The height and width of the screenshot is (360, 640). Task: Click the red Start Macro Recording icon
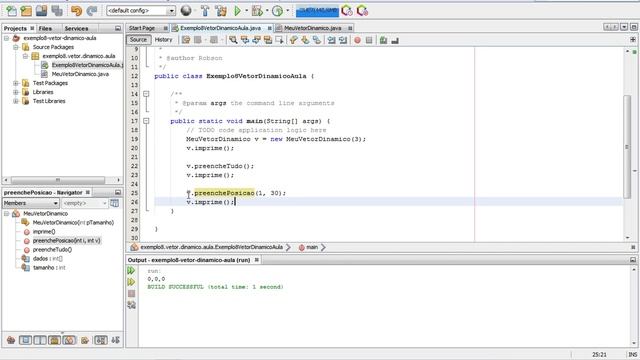tap(358, 40)
